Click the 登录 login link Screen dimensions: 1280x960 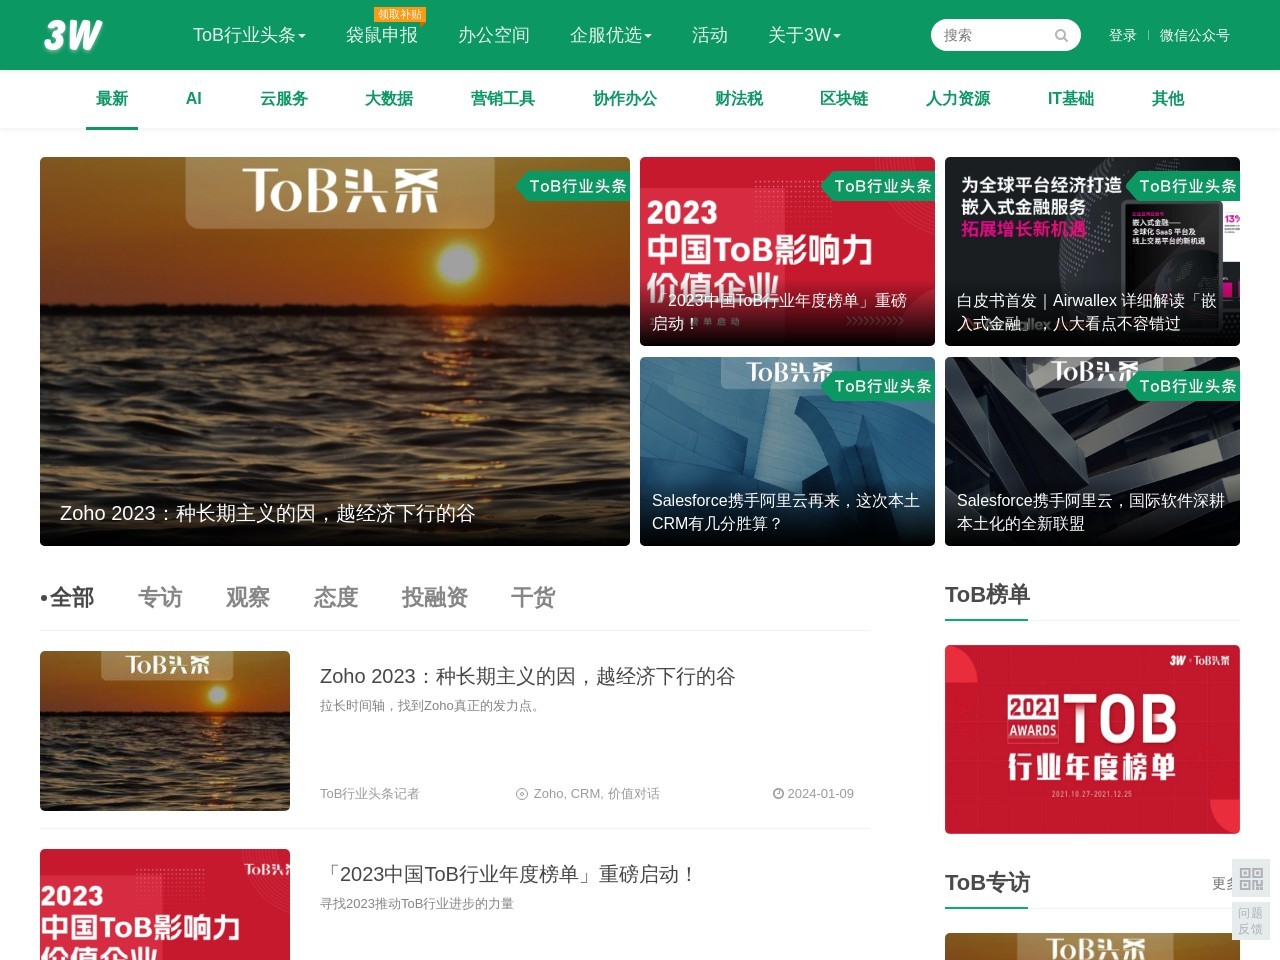[1122, 35]
